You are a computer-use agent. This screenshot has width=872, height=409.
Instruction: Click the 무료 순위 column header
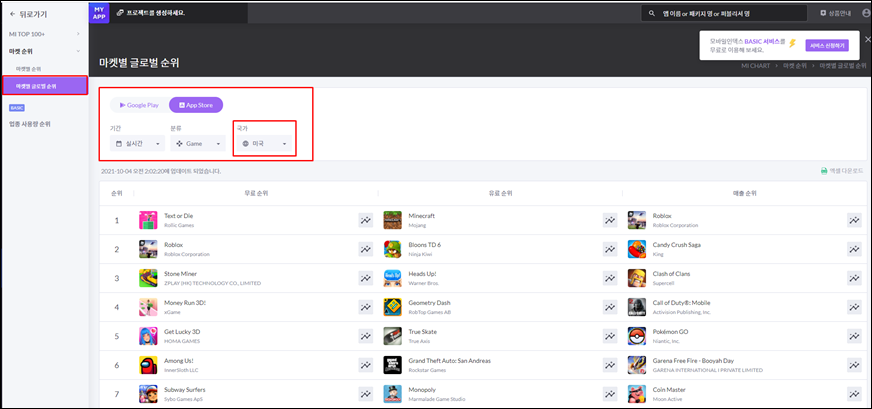256,193
